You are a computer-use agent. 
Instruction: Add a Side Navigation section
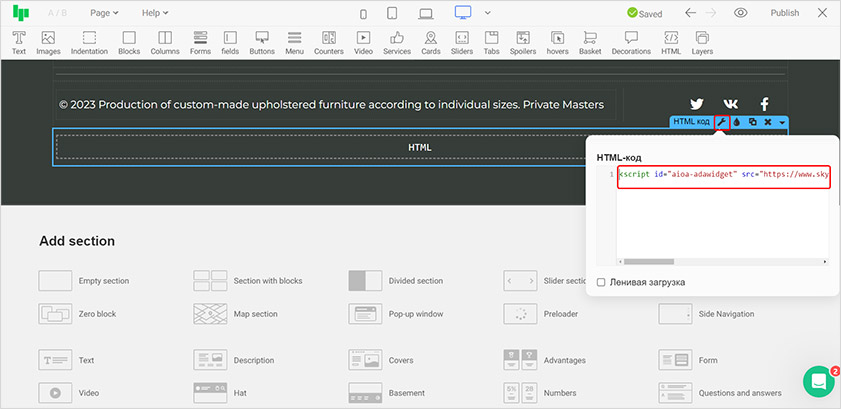pos(706,314)
